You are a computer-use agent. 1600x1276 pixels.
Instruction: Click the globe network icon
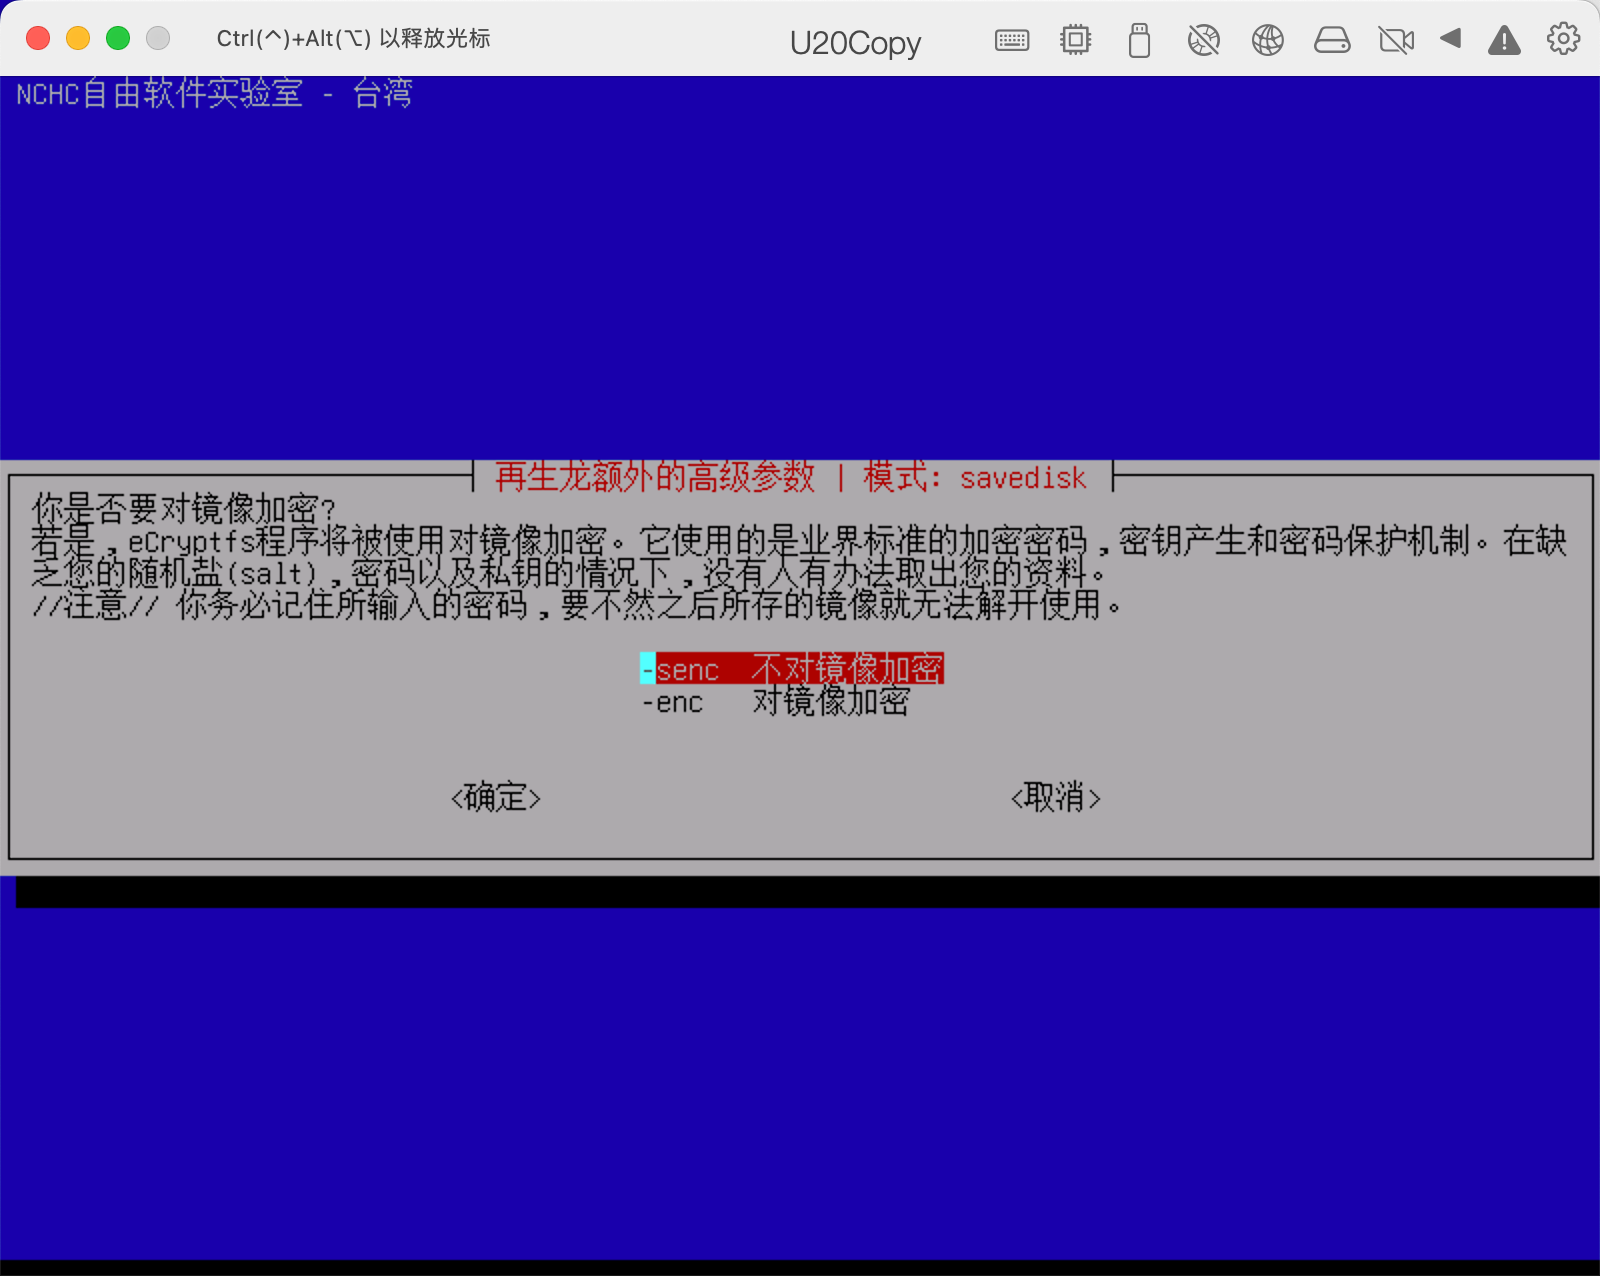coord(1267,40)
